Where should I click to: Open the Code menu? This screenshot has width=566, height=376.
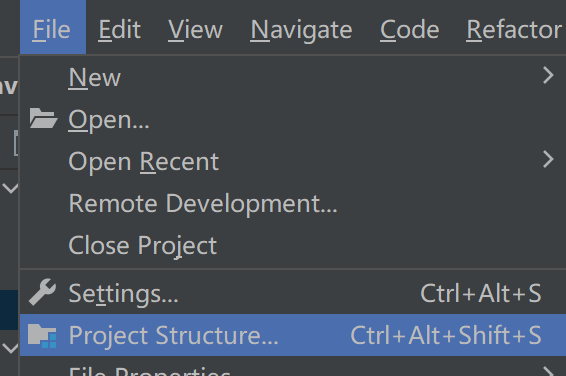(410, 30)
